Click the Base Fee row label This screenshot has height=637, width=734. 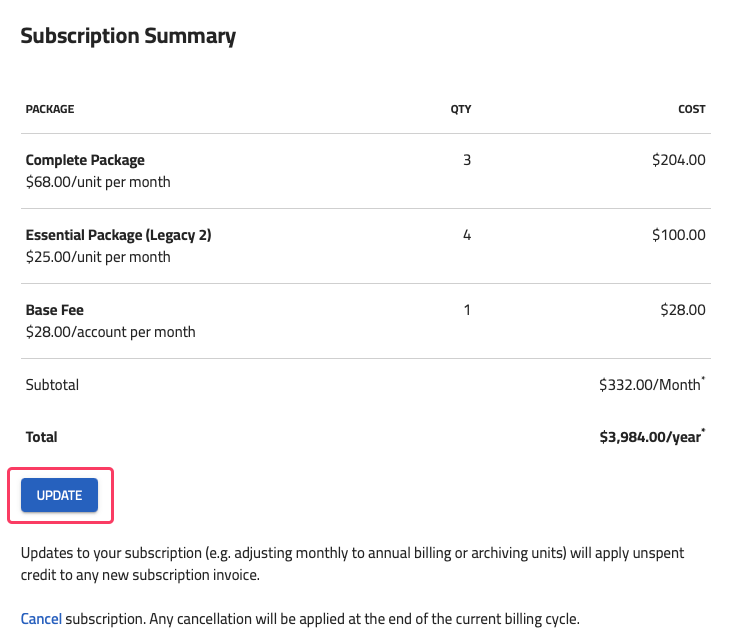55,310
